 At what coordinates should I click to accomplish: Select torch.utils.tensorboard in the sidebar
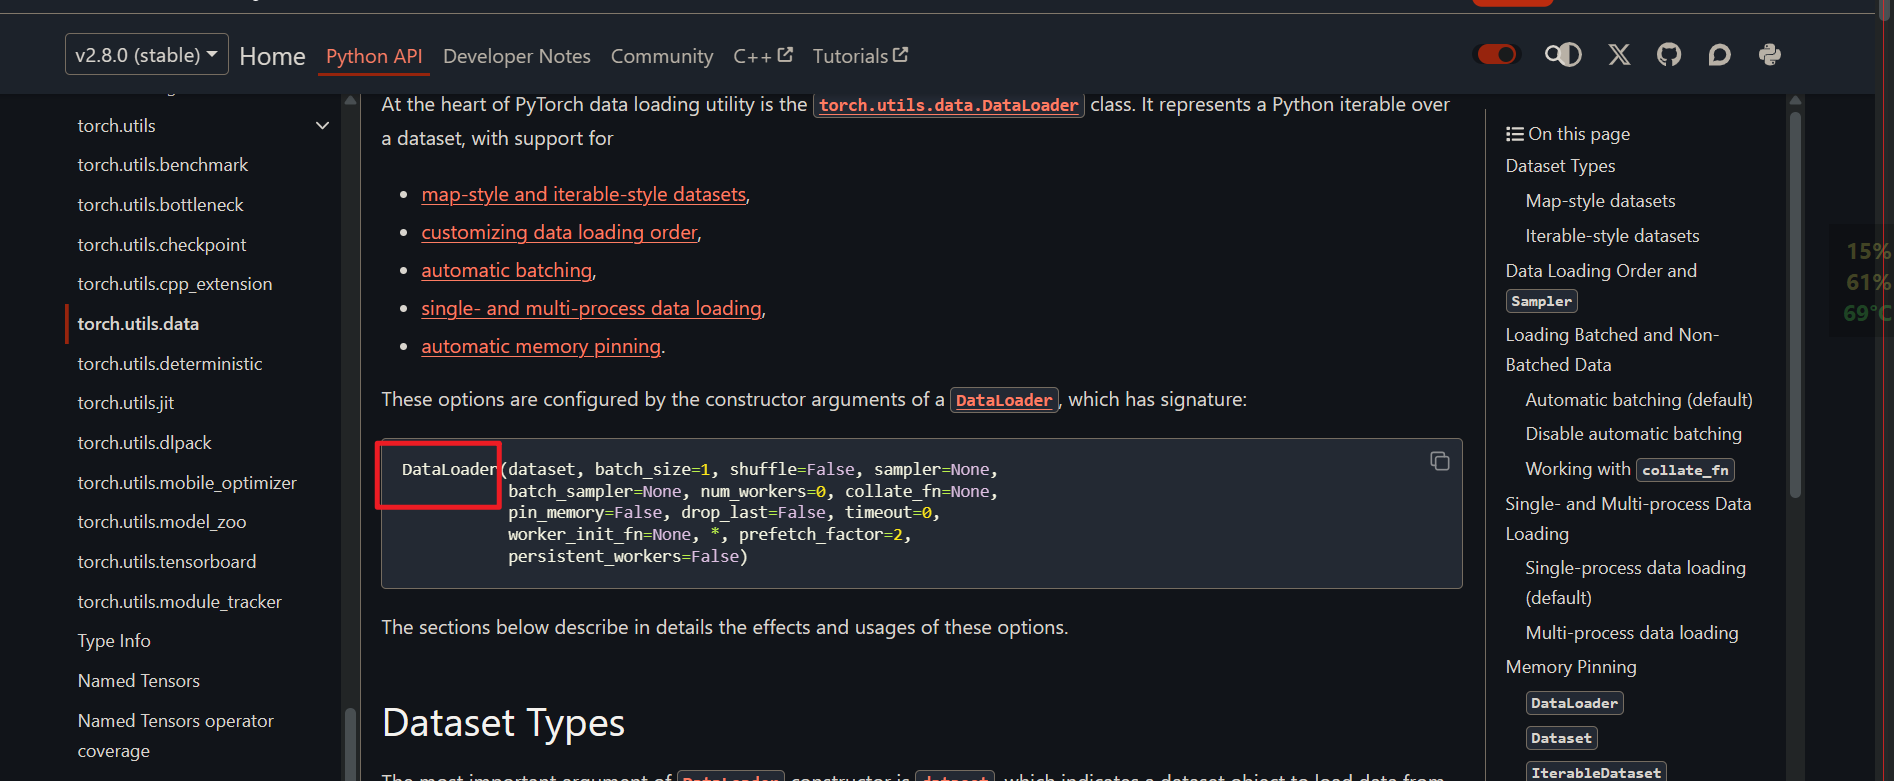click(x=167, y=562)
